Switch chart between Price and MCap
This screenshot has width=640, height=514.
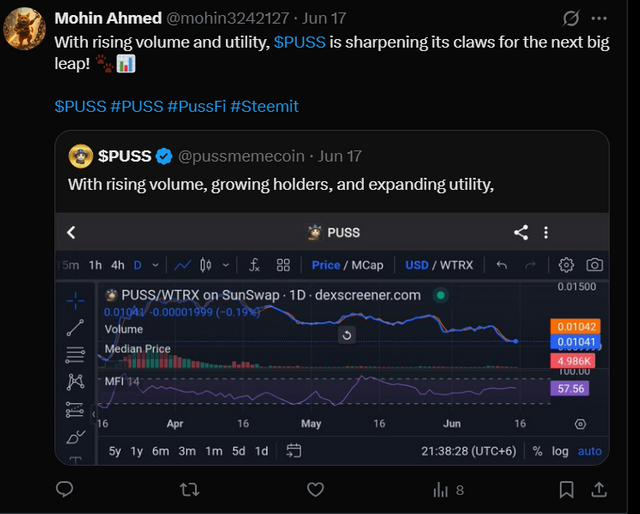point(347,265)
